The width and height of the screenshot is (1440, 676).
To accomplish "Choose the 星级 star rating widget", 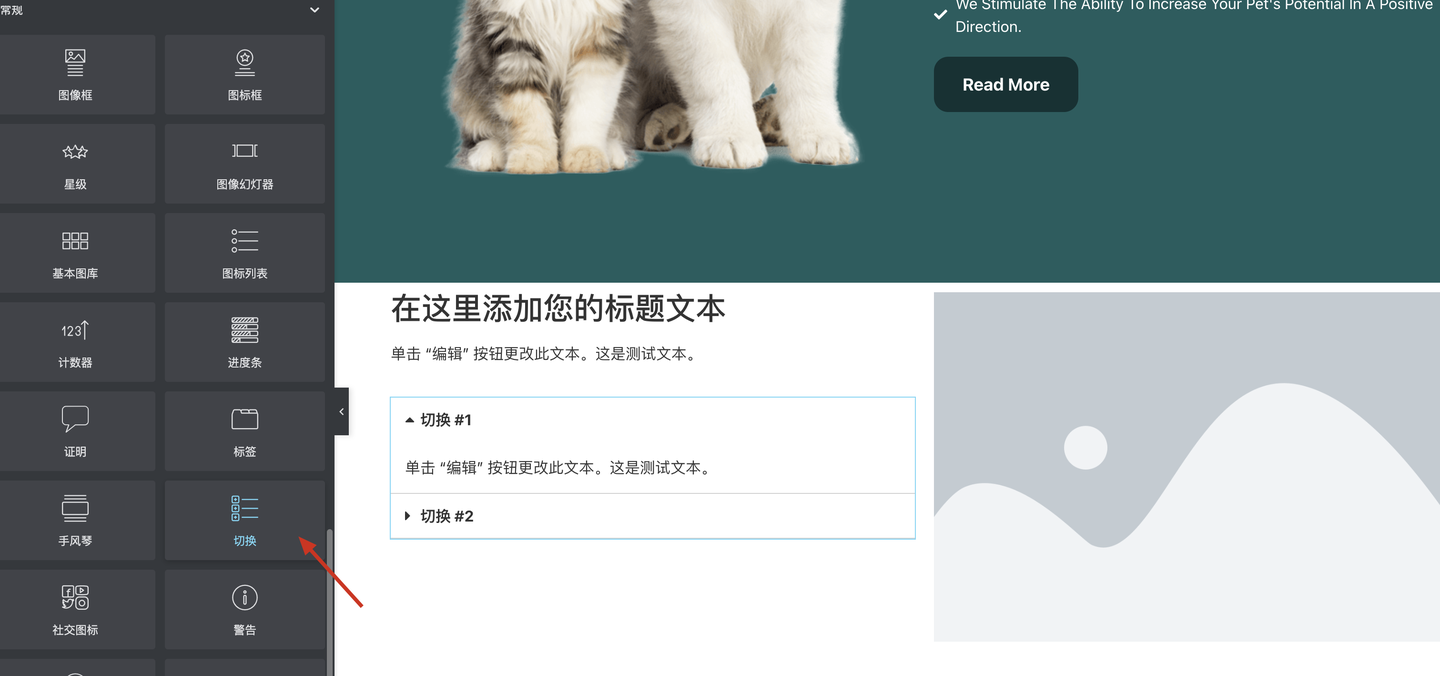I will 75,164.
